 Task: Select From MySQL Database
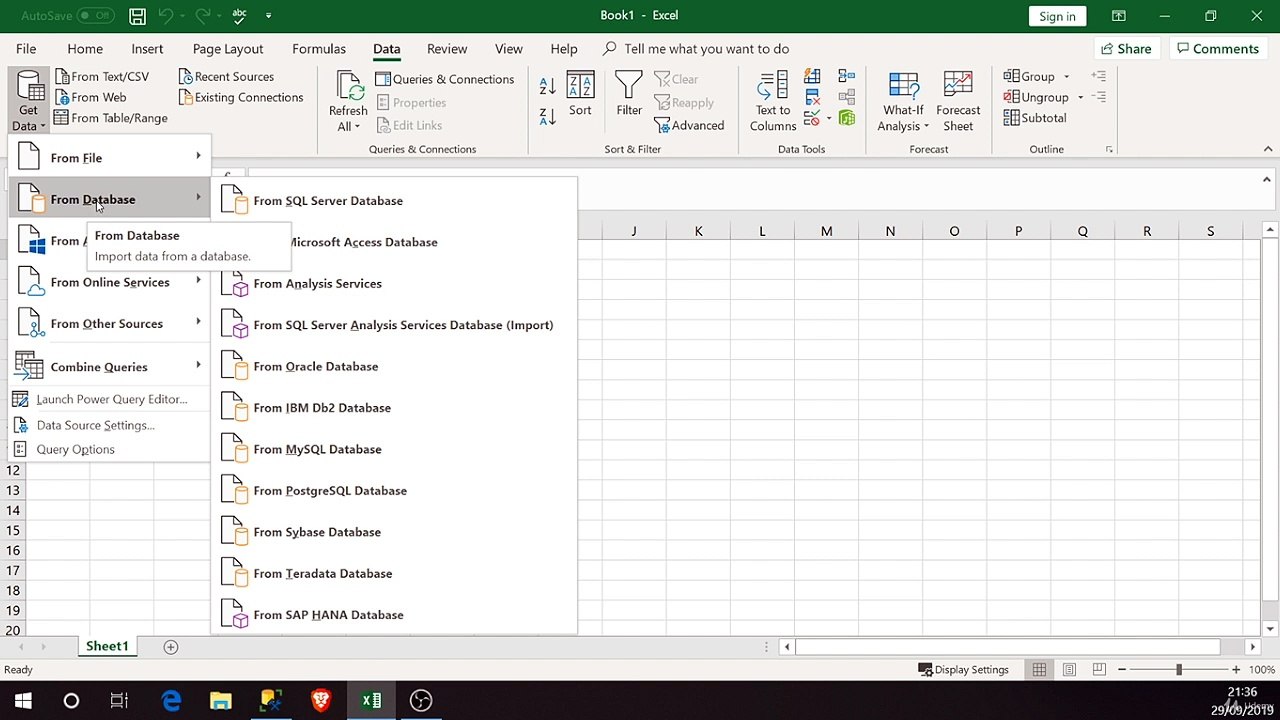[x=394, y=450]
